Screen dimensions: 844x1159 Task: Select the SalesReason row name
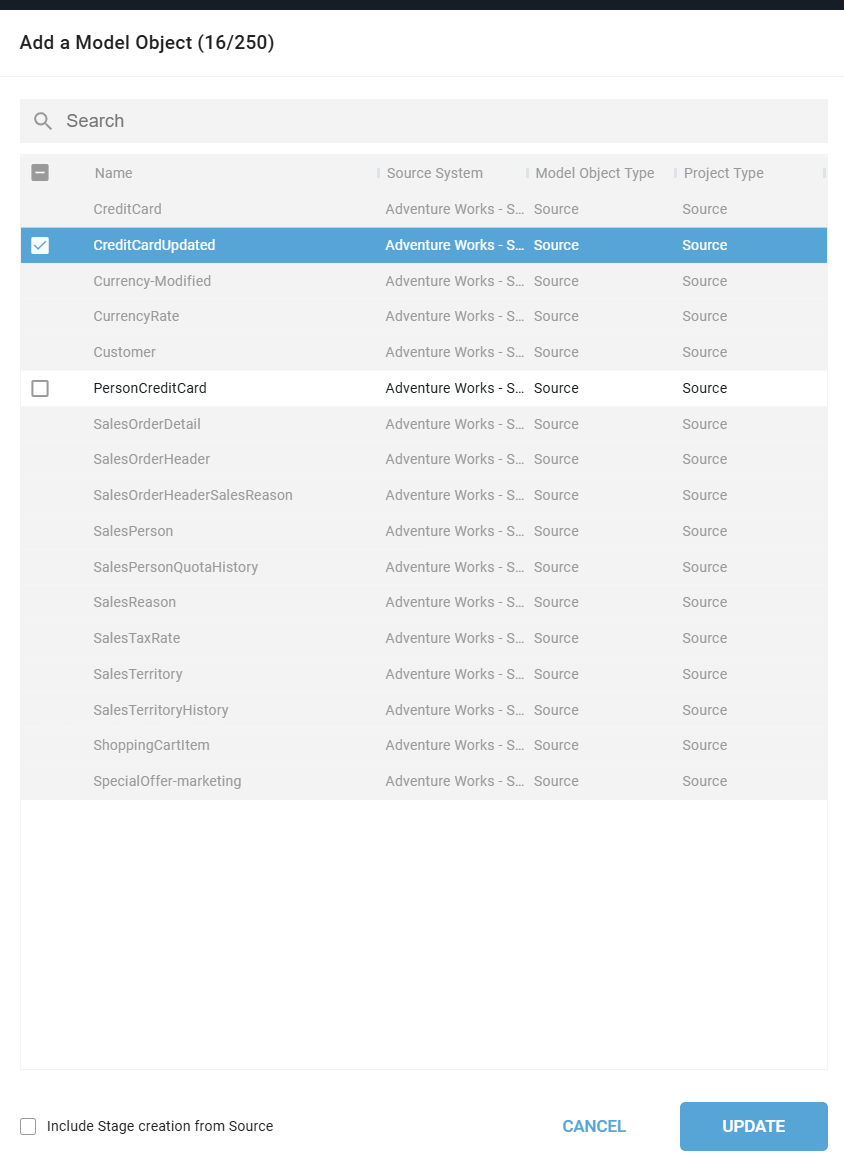pyautogui.click(x=135, y=602)
